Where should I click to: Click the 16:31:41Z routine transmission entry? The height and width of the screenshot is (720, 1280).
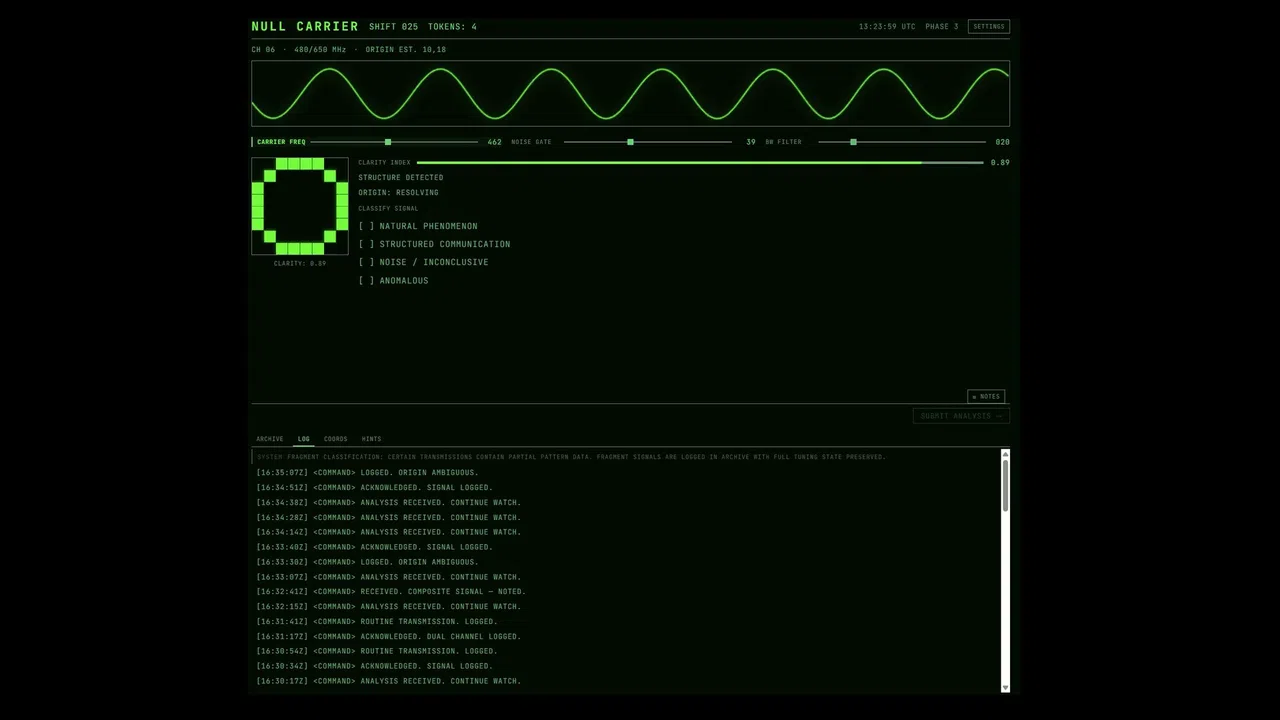[x=377, y=622]
